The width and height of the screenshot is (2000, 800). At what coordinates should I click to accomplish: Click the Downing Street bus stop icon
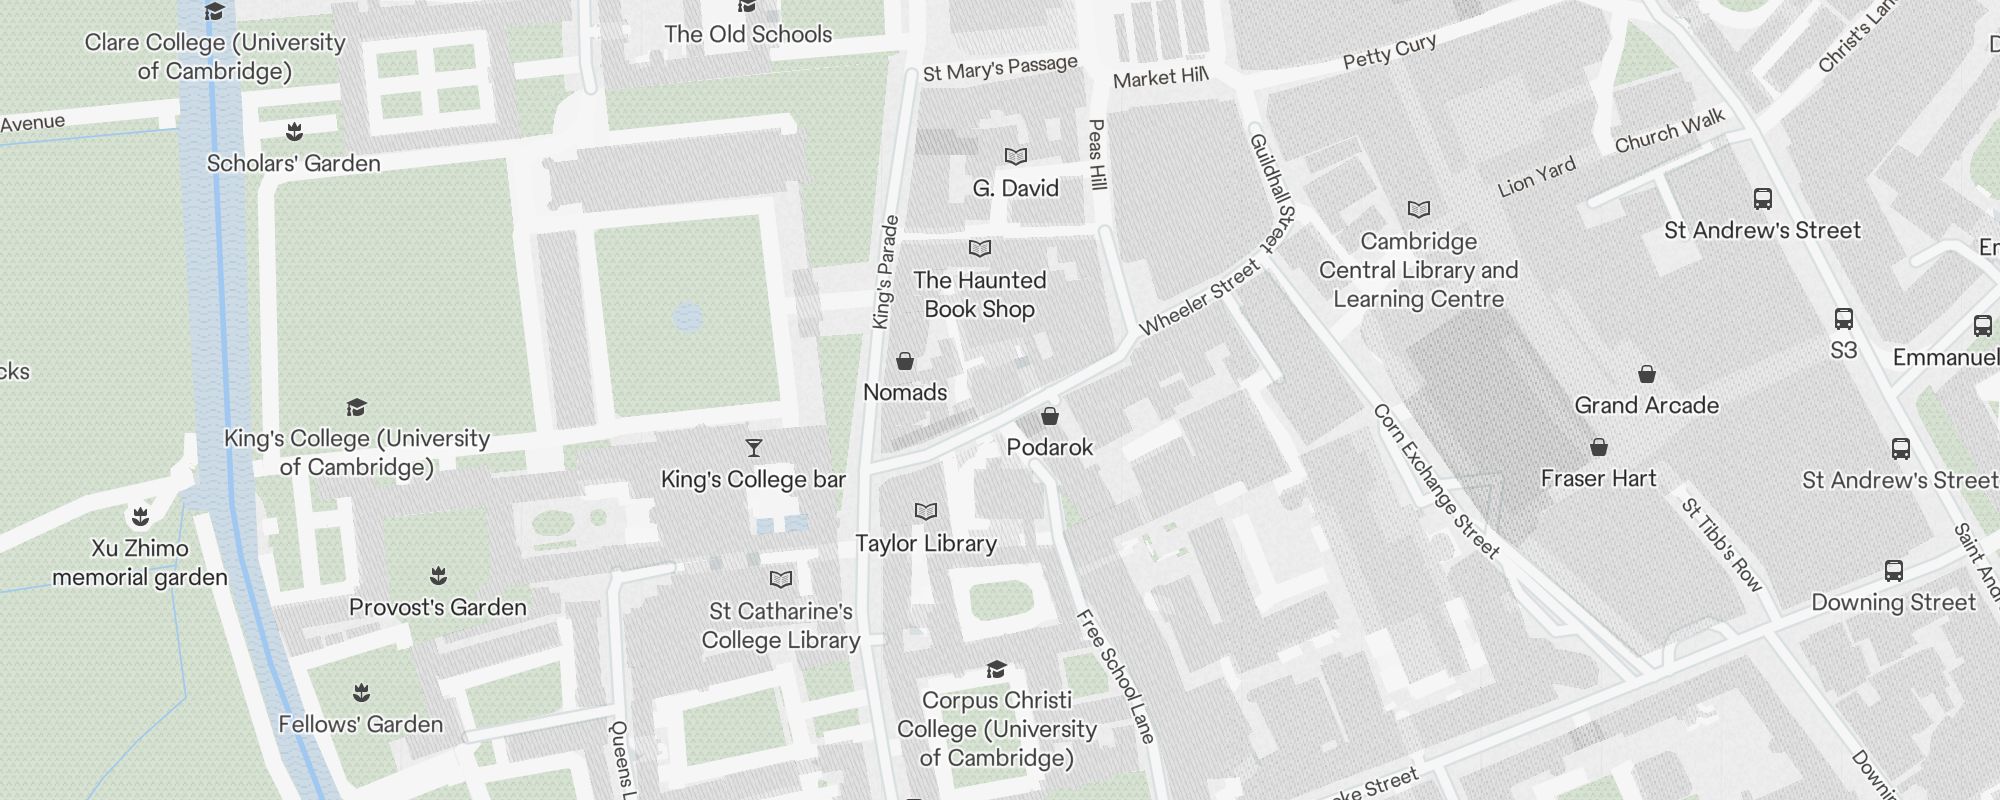click(x=1894, y=570)
